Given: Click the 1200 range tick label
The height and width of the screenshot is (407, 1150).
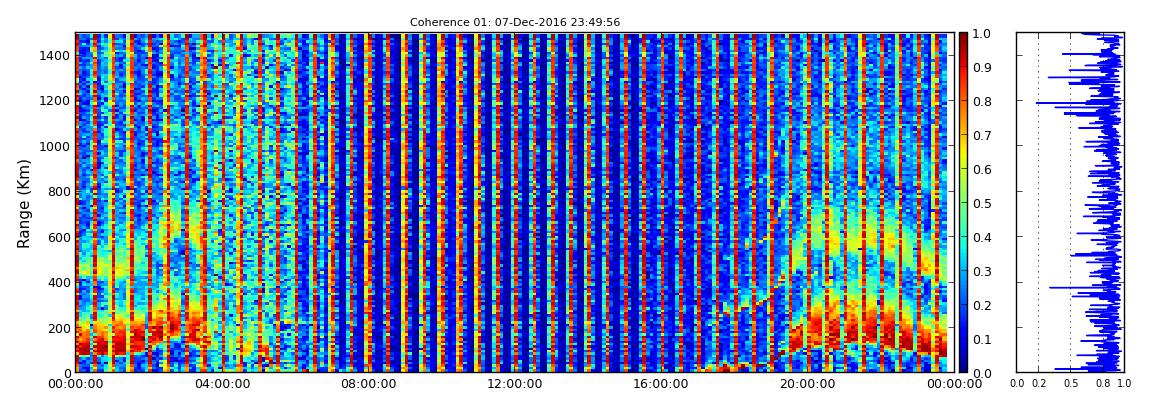Looking at the screenshot, I should (55, 101).
